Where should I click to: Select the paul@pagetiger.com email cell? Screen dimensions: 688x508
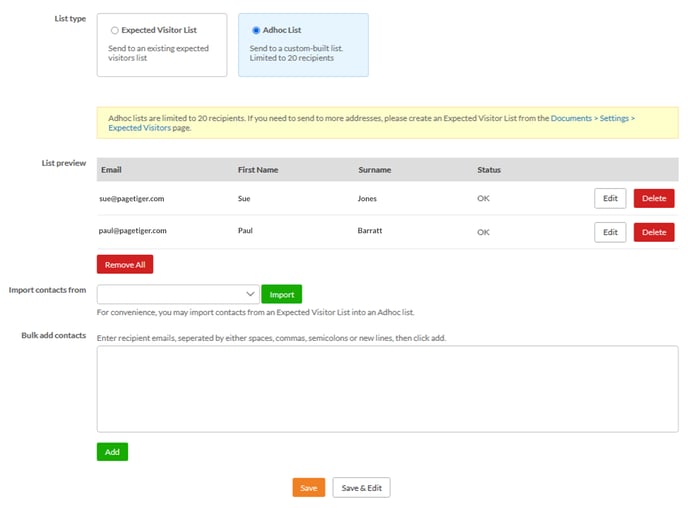pos(133,231)
